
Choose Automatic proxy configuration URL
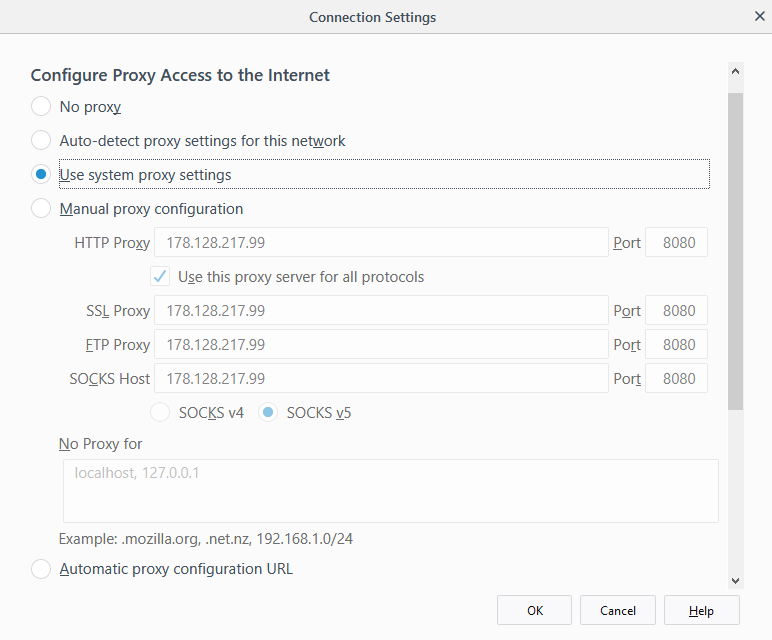pyautogui.click(x=41, y=569)
